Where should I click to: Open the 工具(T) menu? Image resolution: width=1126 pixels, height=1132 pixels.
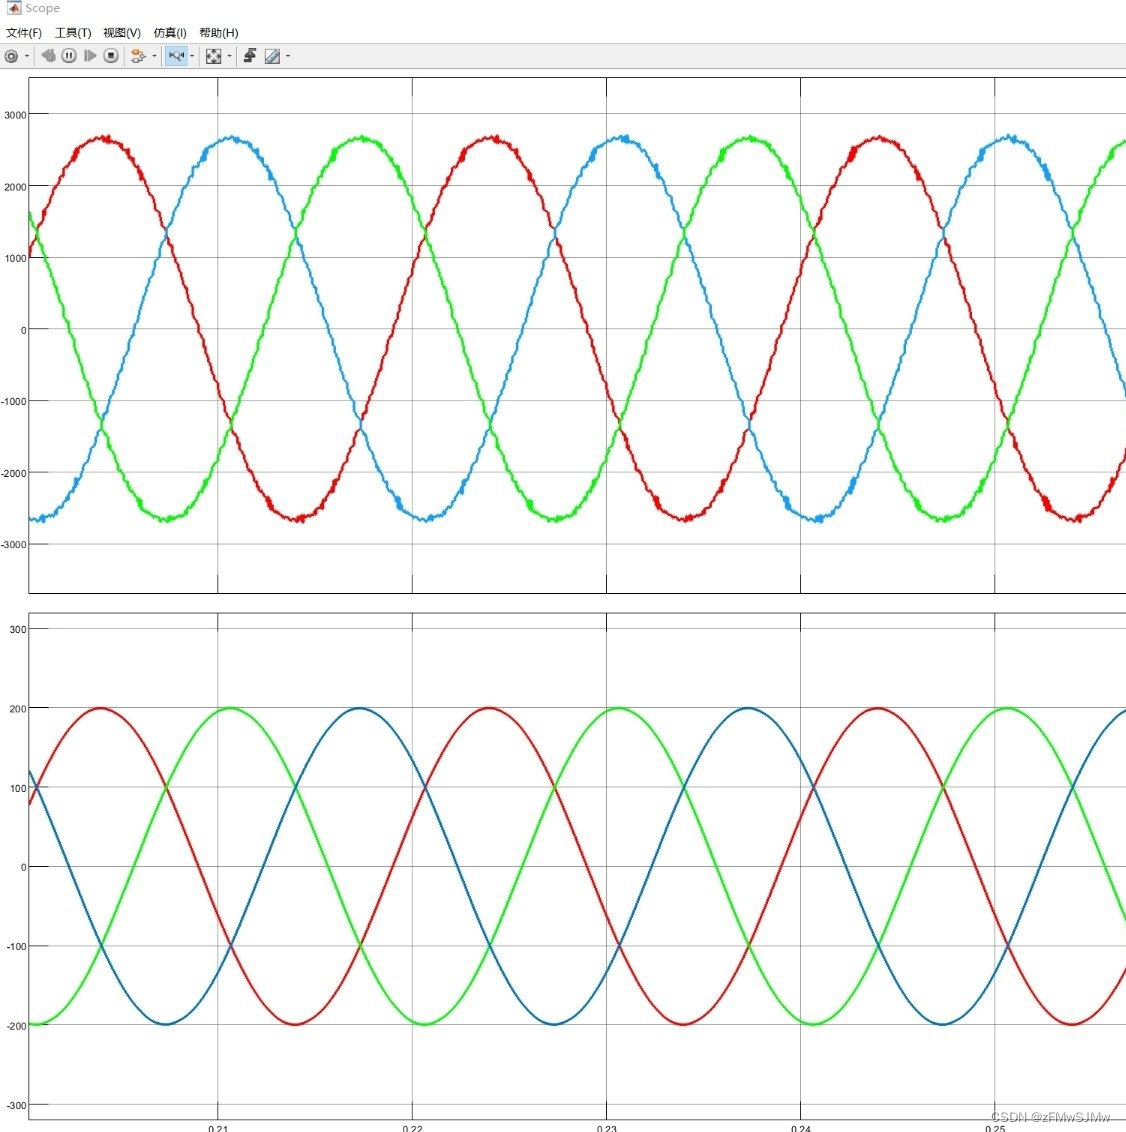[73, 32]
